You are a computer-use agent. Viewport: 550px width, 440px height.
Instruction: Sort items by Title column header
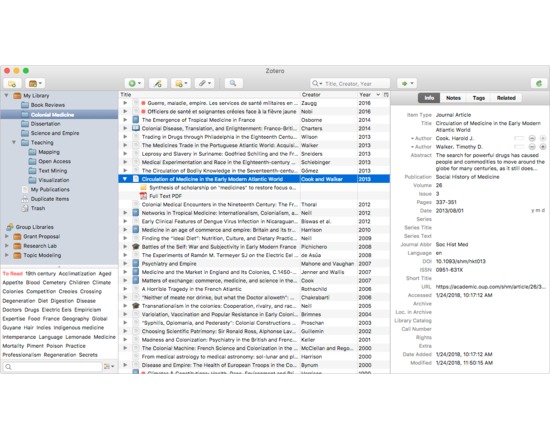pos(209,95)
